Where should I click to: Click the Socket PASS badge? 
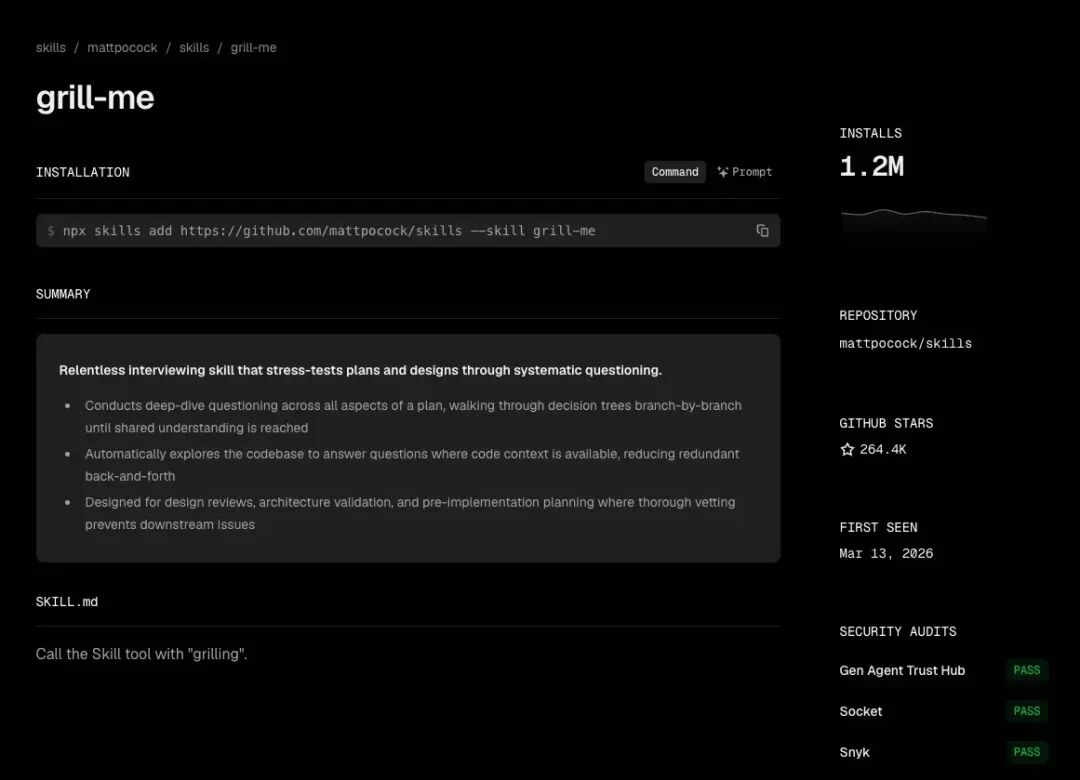coord(1027,710)
